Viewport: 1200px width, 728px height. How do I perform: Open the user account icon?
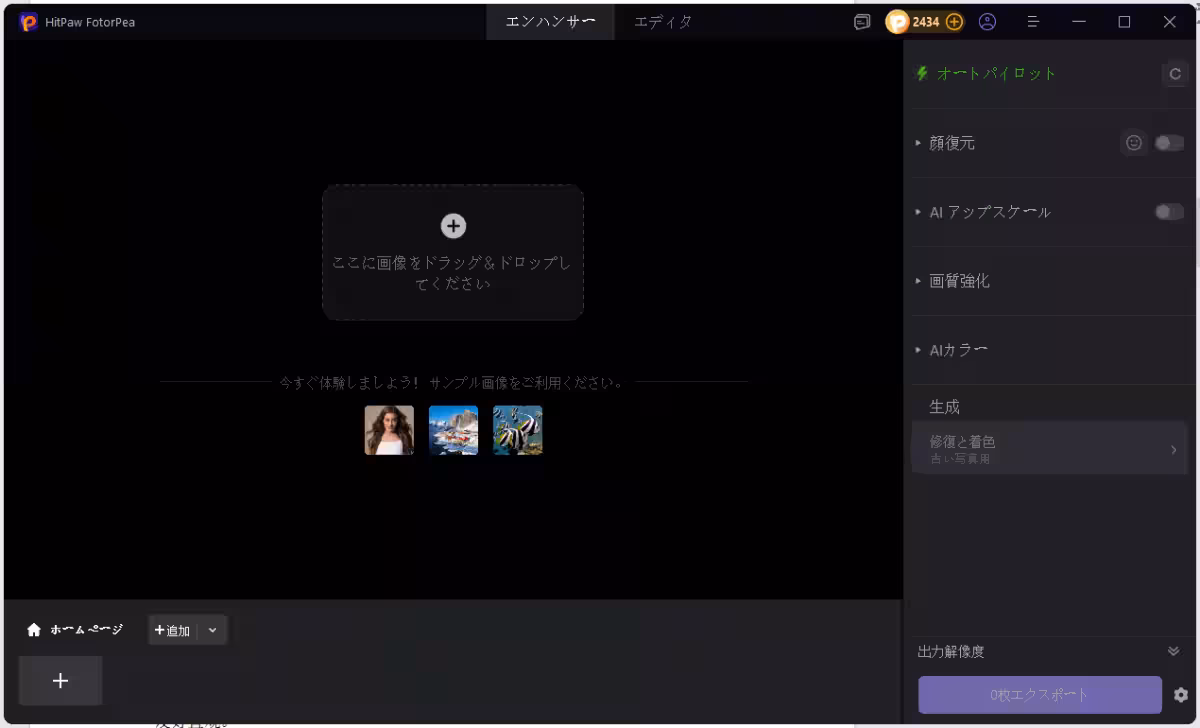click(986, 21)
